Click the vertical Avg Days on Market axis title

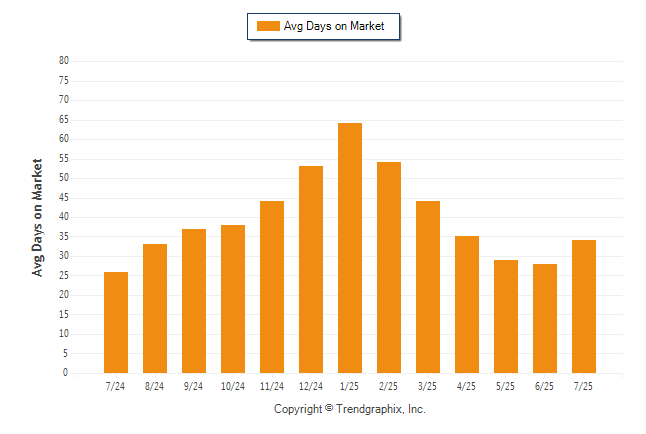pyautogui.click(x=37, y=218)
